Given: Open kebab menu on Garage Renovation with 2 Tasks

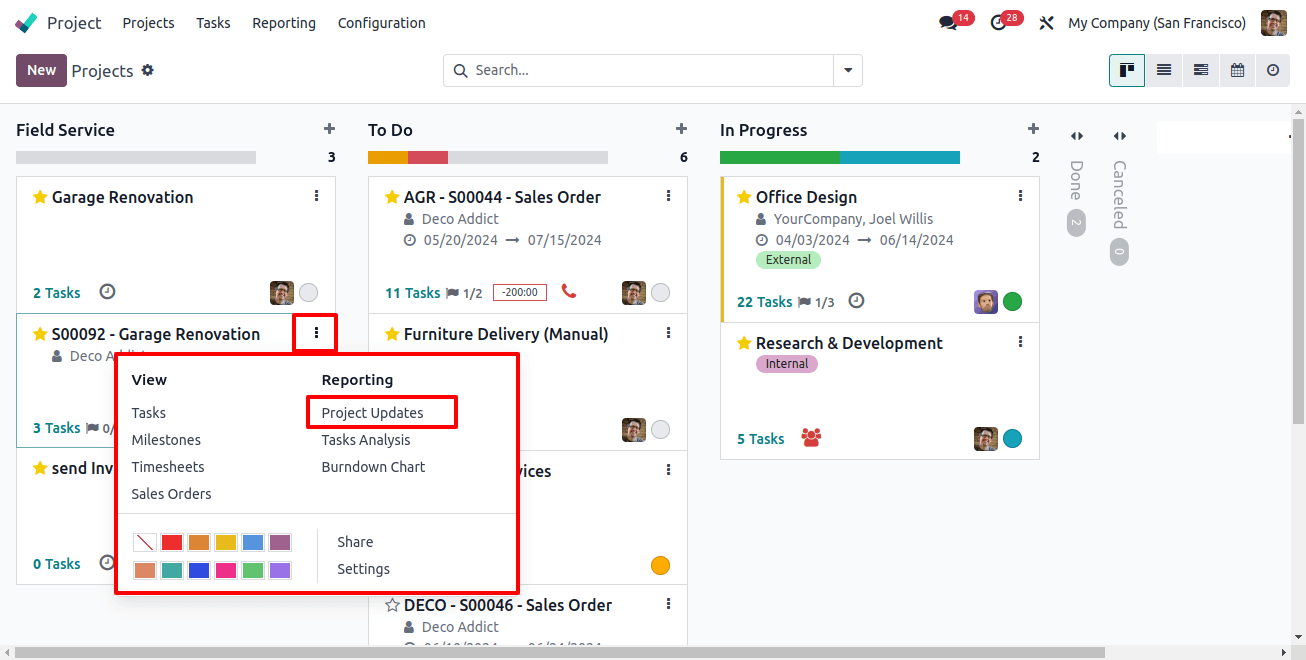Looking at the screenshot, I should [317, 196].
